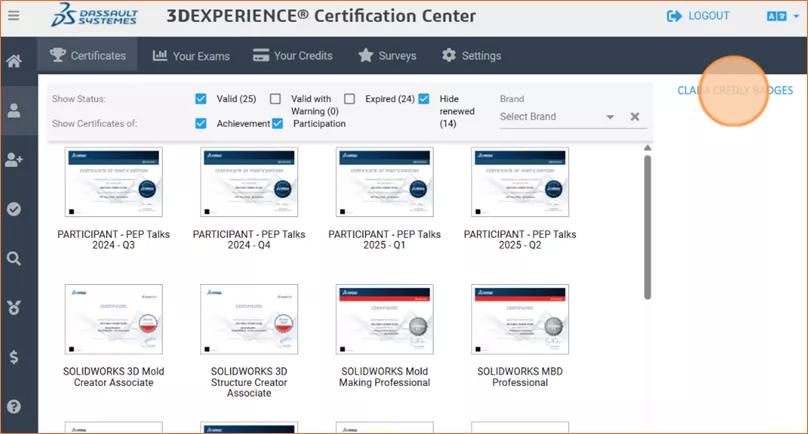Viewport: 808px width, 434px height.
Task: Switch to the Surveys tab
Action: tap(388, 56)
